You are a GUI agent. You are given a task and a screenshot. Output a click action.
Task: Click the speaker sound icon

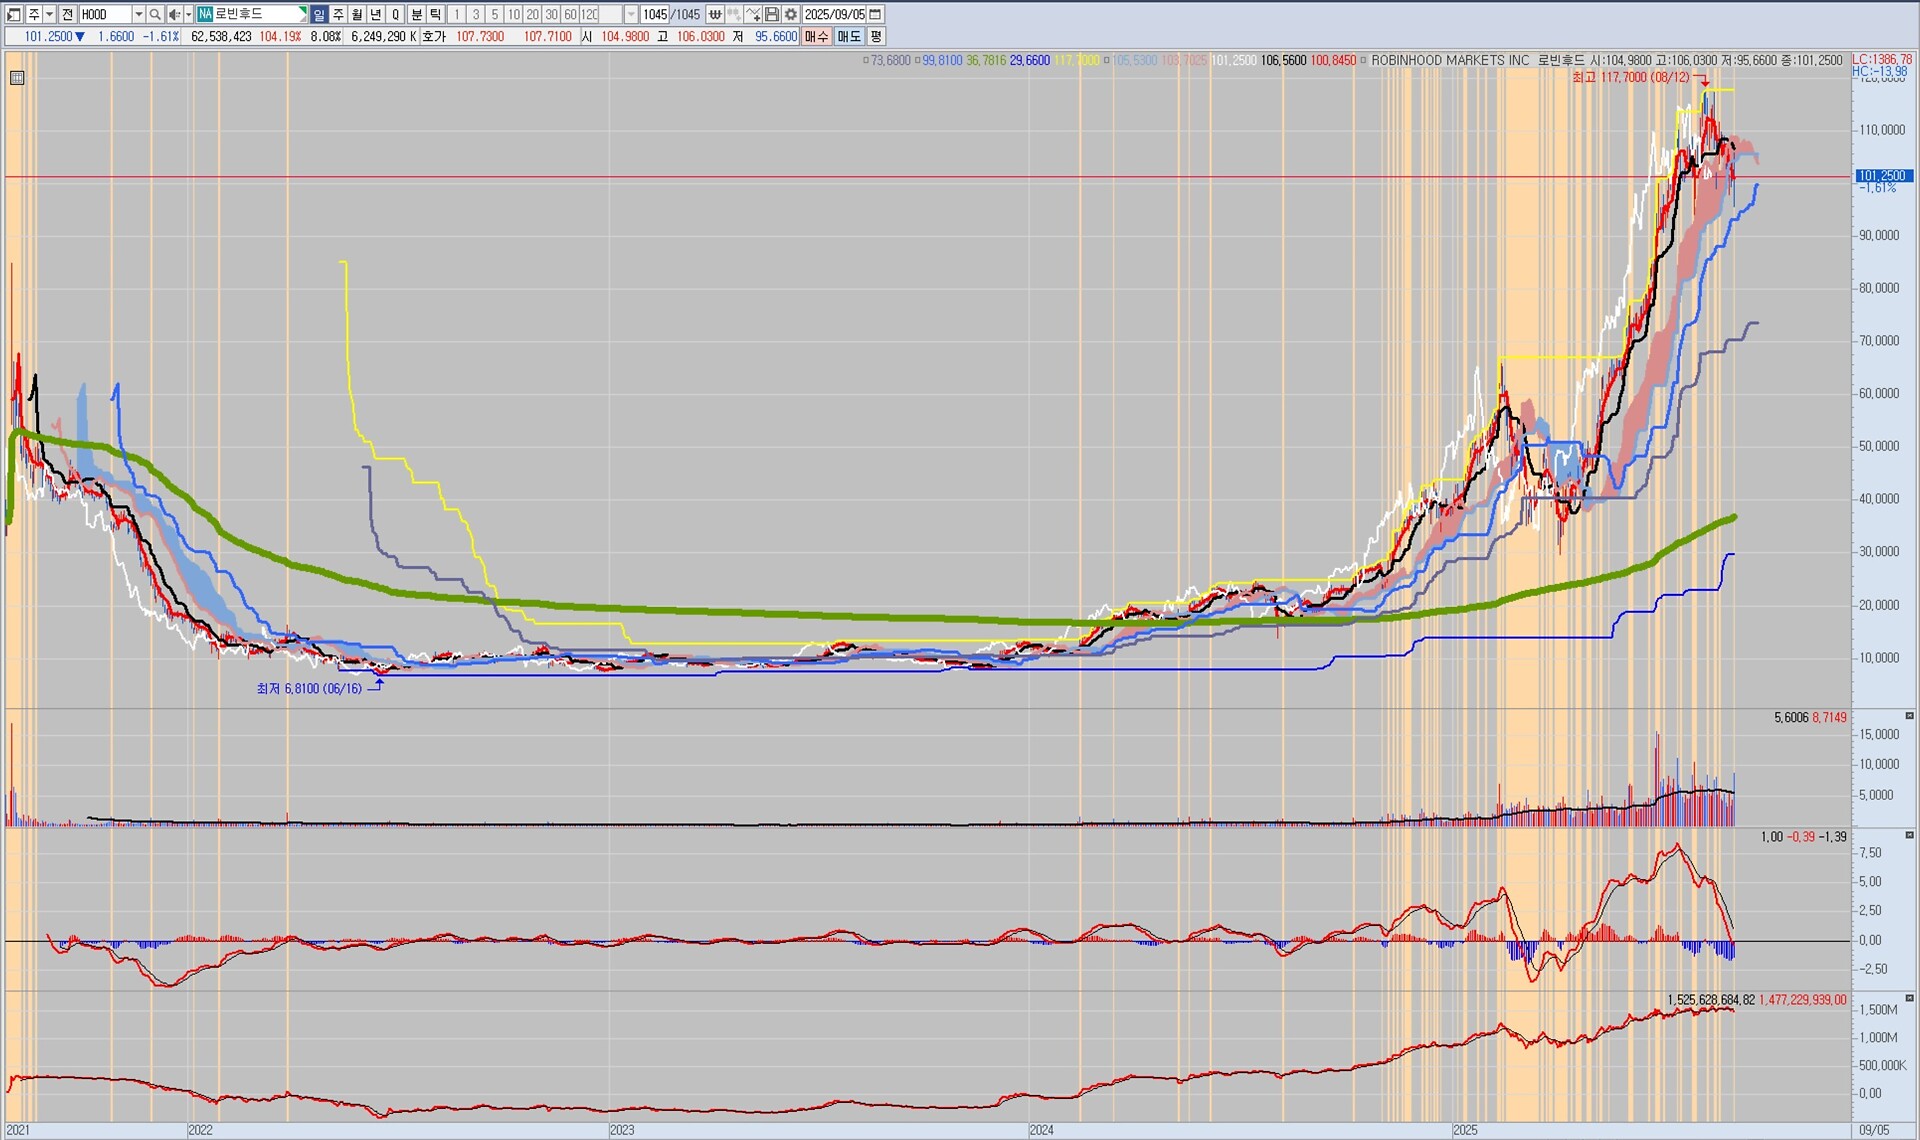174,14
